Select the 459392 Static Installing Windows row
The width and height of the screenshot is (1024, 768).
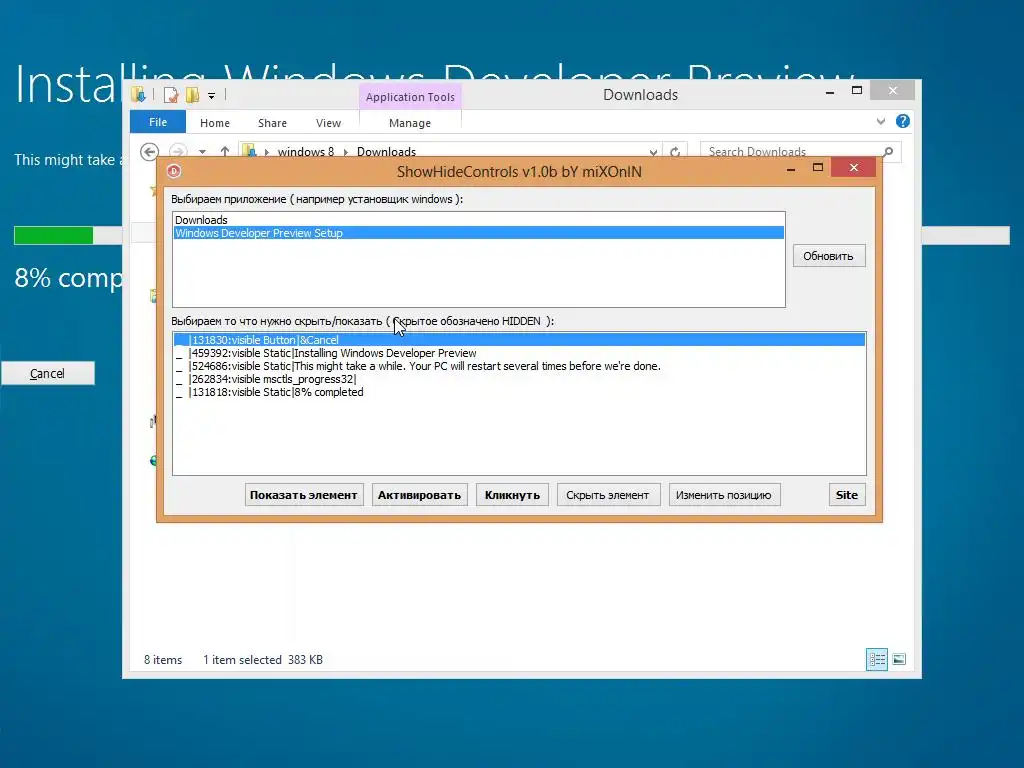(x=519, y=353)
